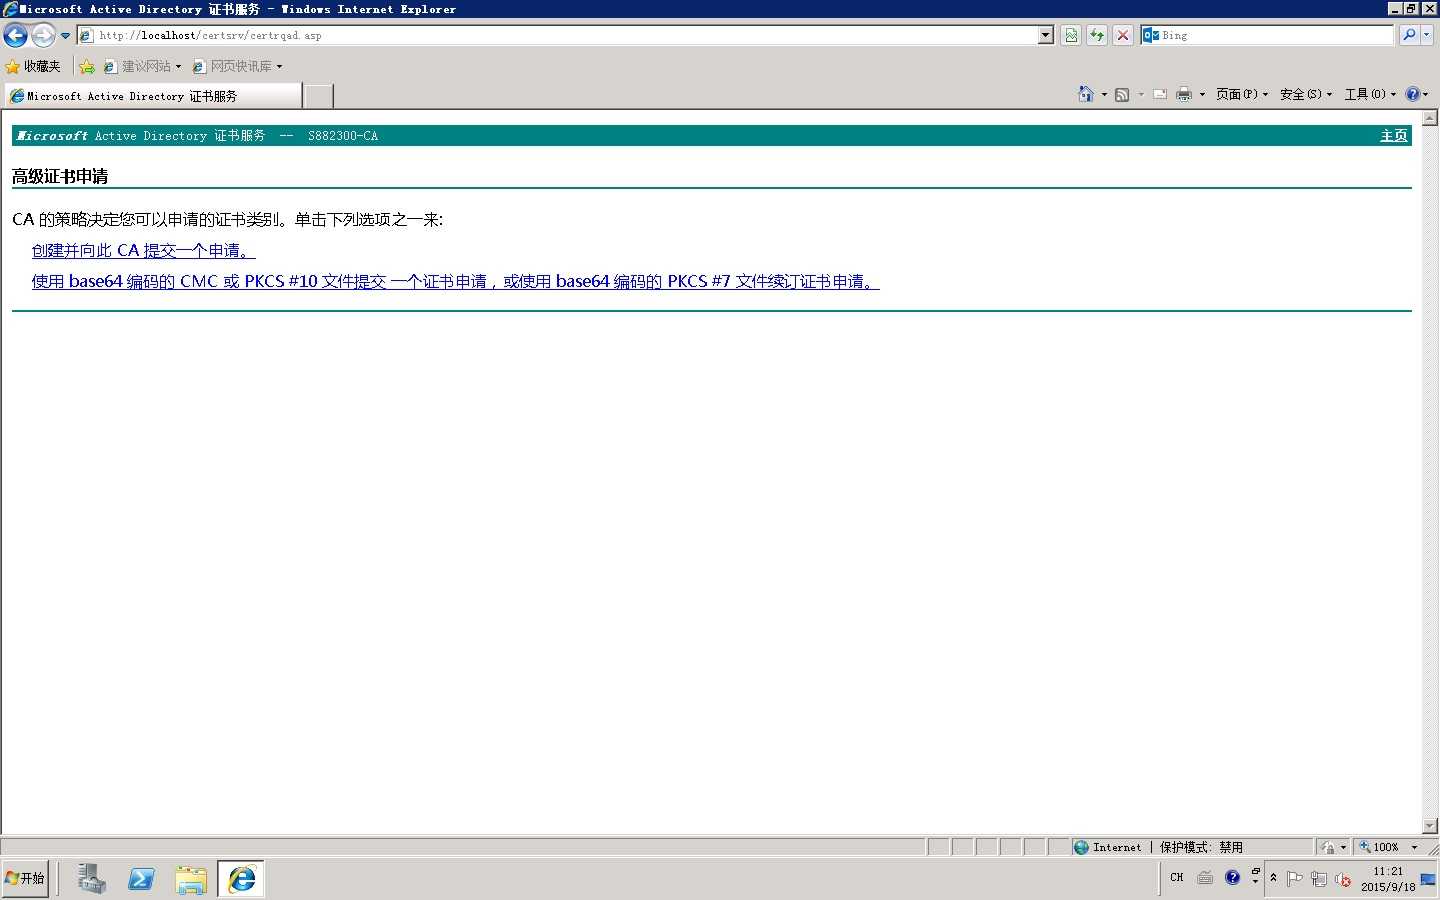1440x900 pixels.
Task: Click the network connection tray icon
Action: tap(1319, 879)
